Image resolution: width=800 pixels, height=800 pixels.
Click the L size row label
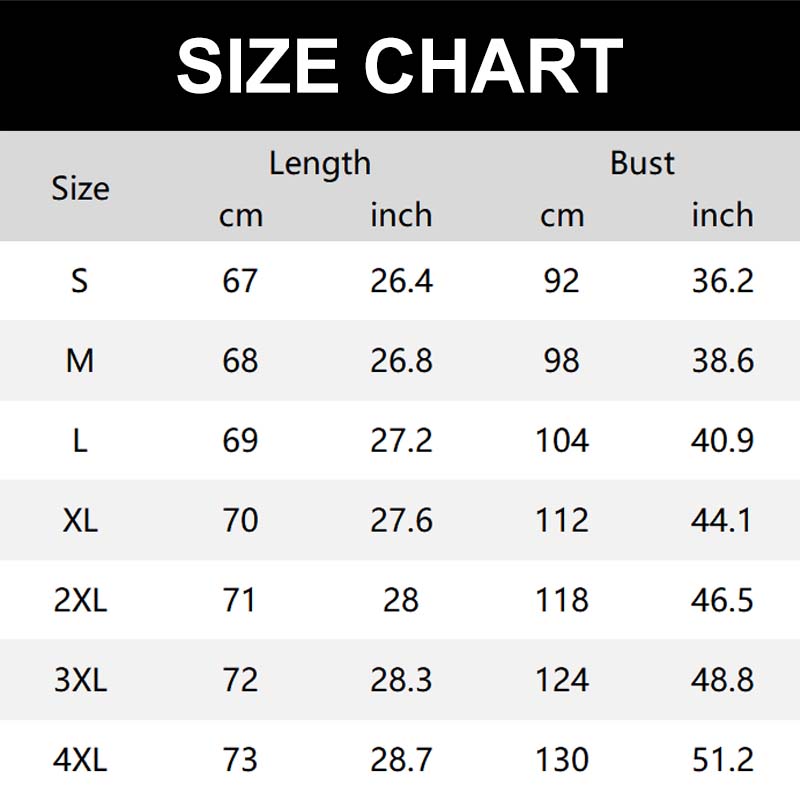click(80, 441)
